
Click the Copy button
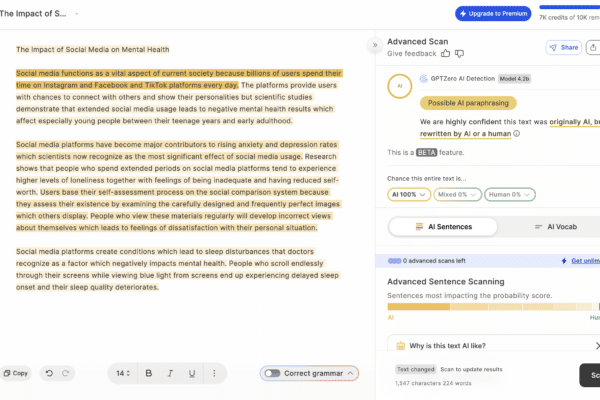[16, 373]
